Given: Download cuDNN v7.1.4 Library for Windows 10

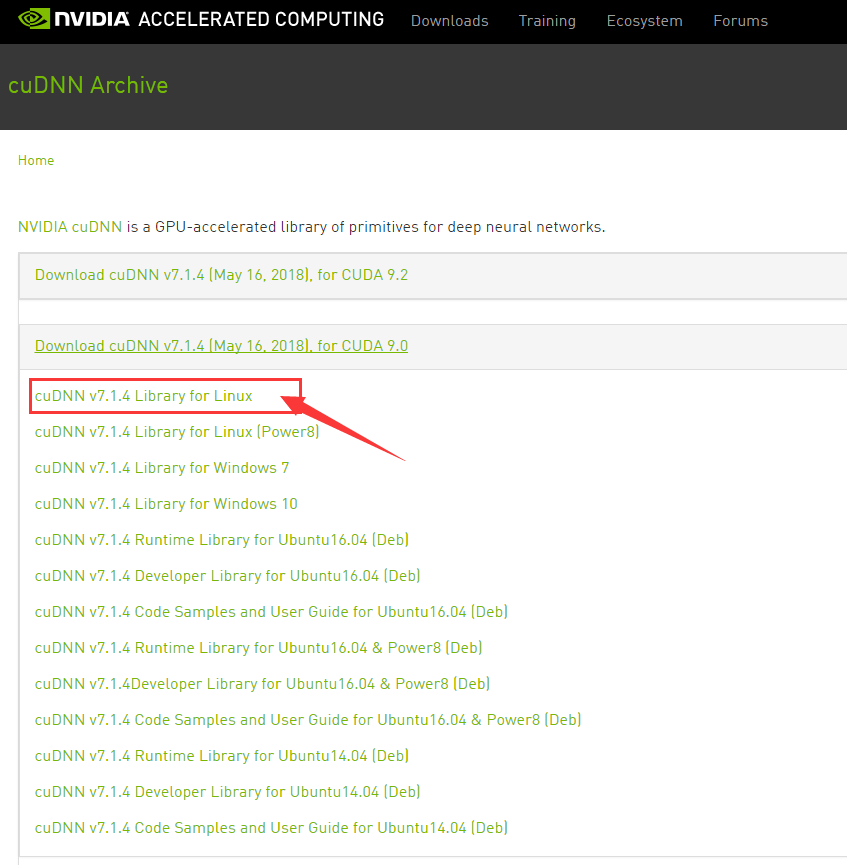Looking at the screenshot, I should [x=166, y=504].
